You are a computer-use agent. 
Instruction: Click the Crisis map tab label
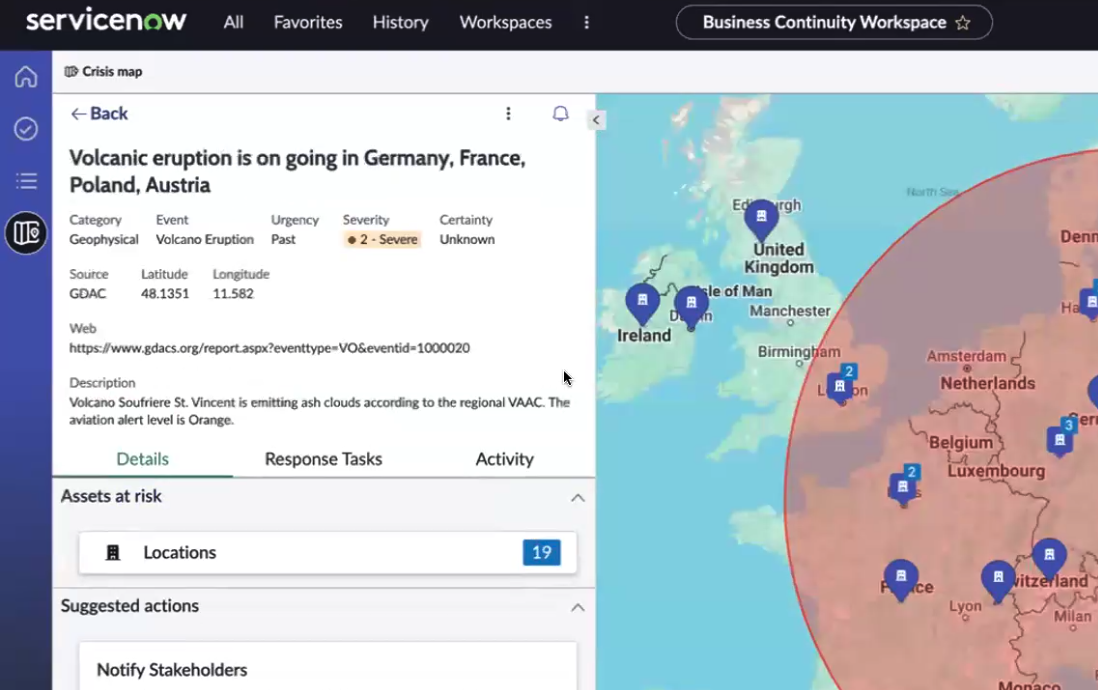point(112,71)
